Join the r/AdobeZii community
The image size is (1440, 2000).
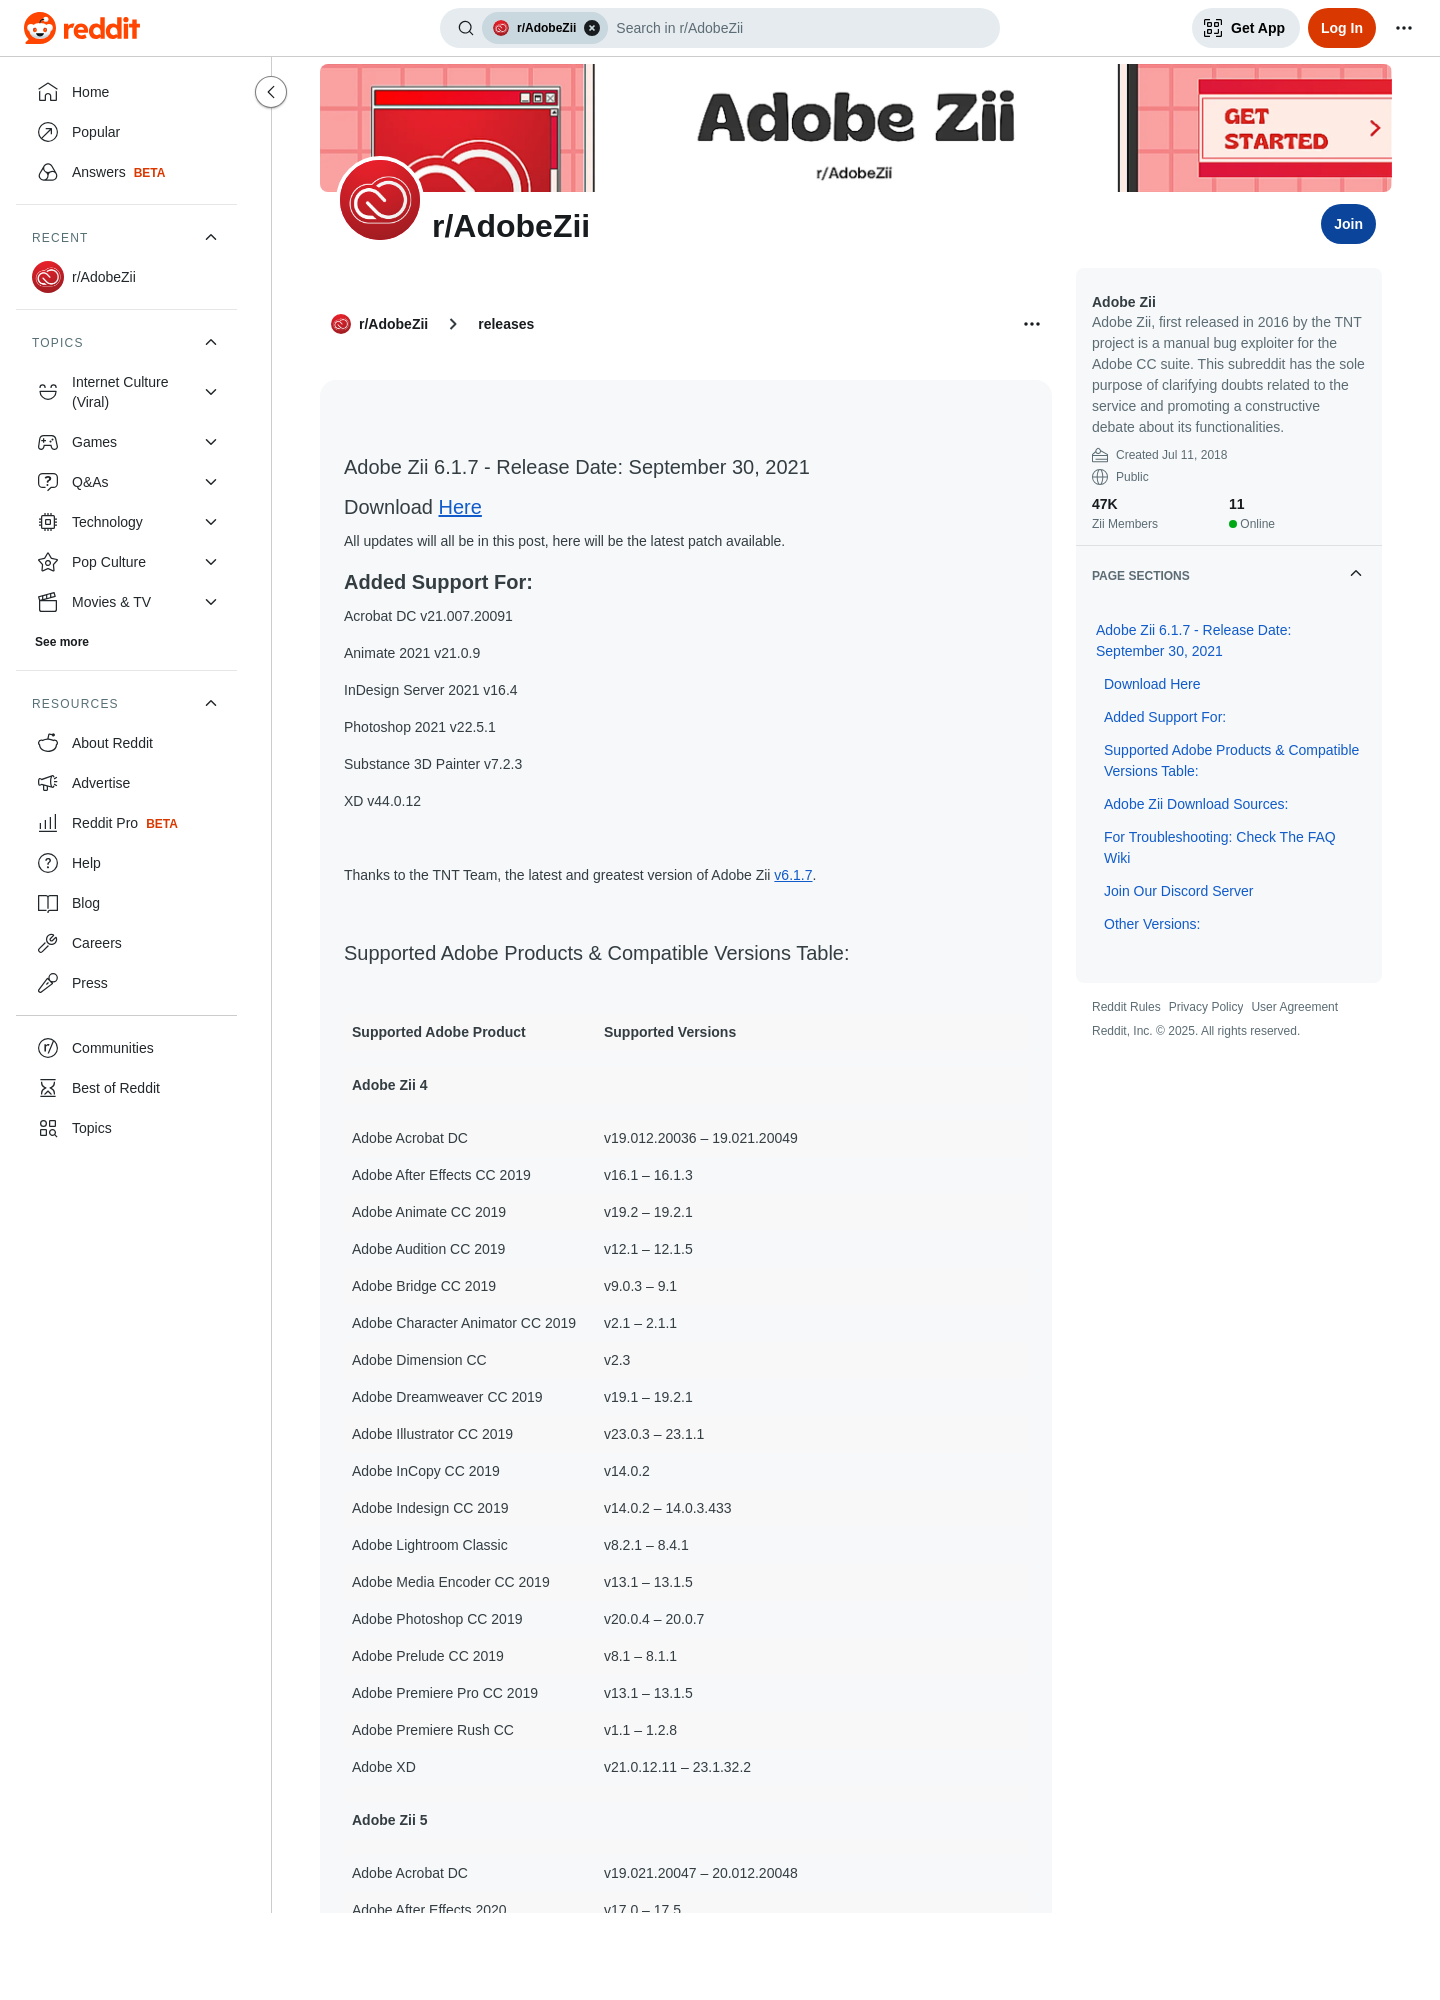(1348, 224)
